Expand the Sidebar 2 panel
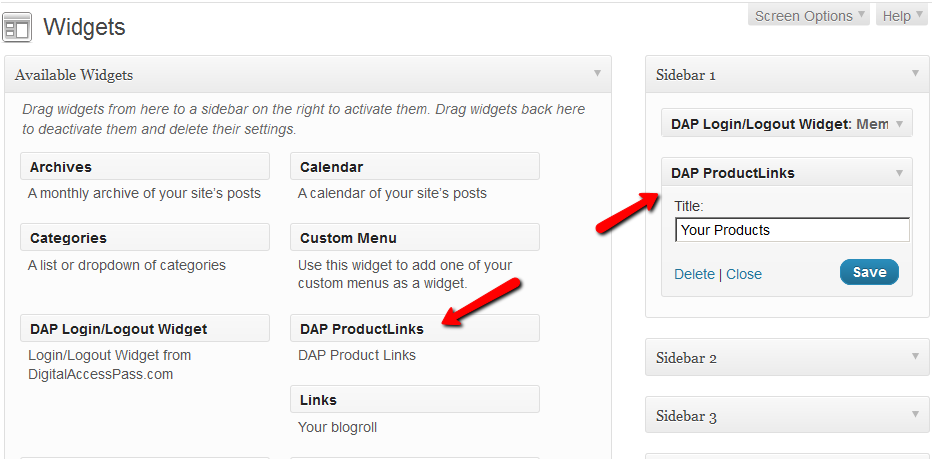The height and width of the screenshot is (459, 936). coord(914,357)
